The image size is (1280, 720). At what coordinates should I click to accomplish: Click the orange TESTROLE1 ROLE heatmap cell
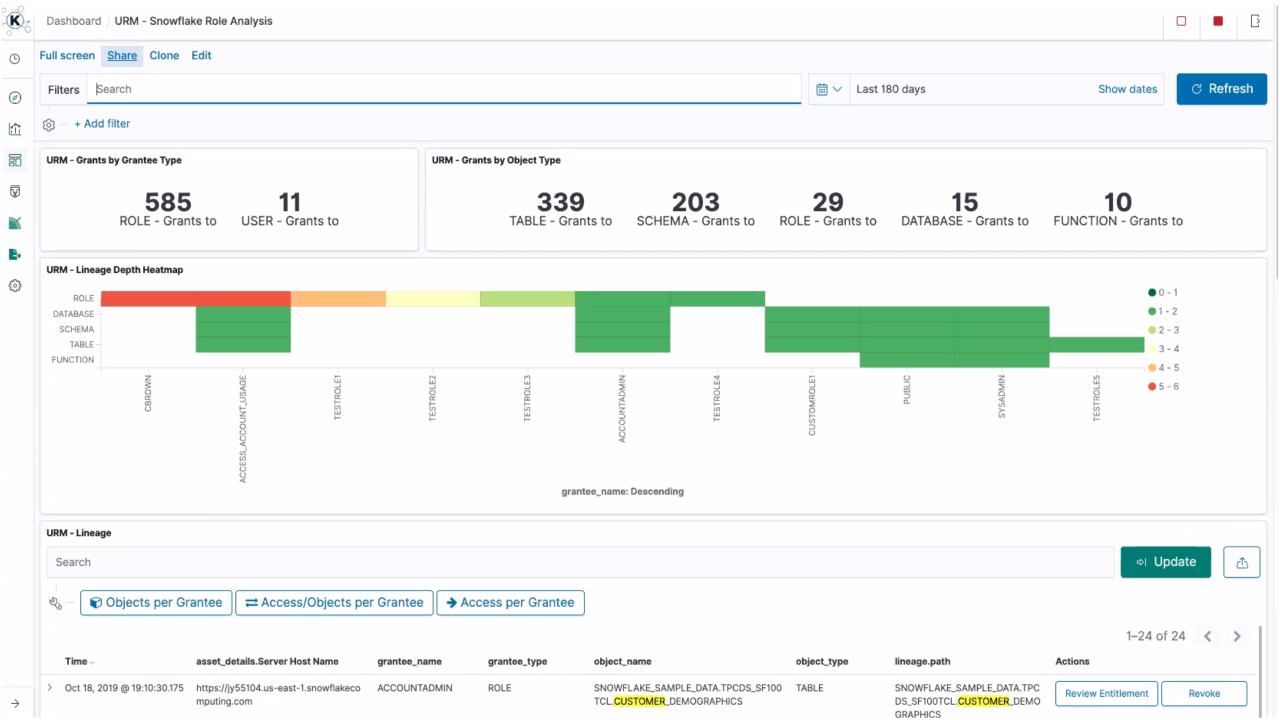(x=338, y=299)
